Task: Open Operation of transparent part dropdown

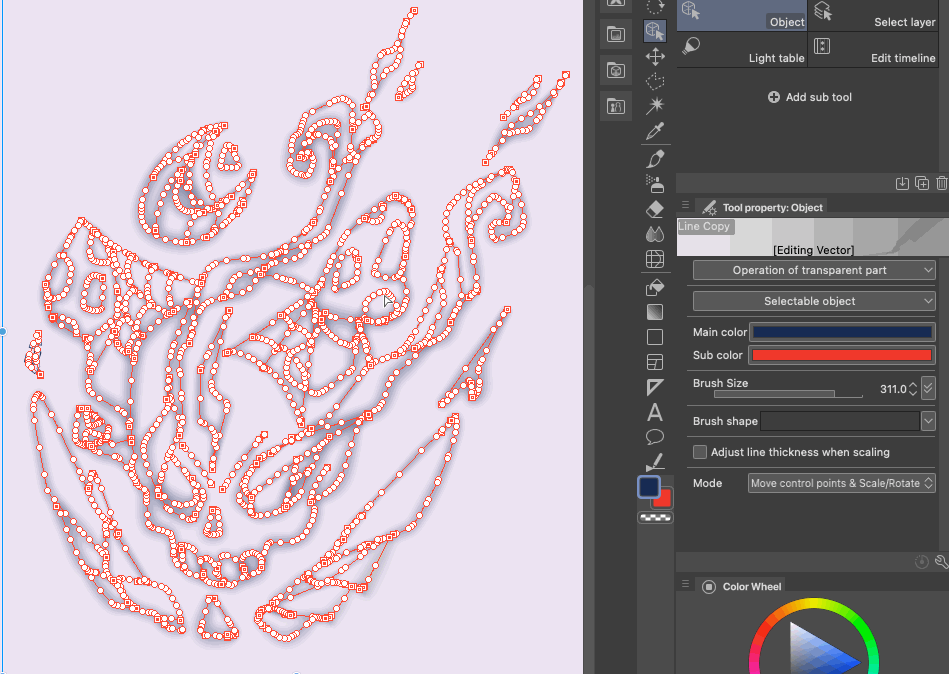Action: 814,270
